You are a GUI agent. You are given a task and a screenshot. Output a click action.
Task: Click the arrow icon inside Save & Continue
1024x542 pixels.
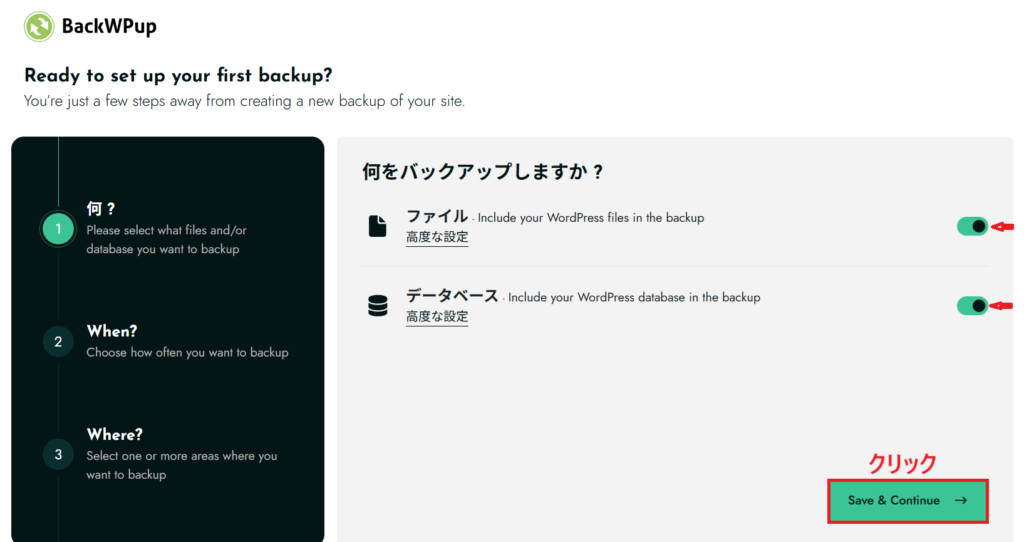tap(960, 500)
